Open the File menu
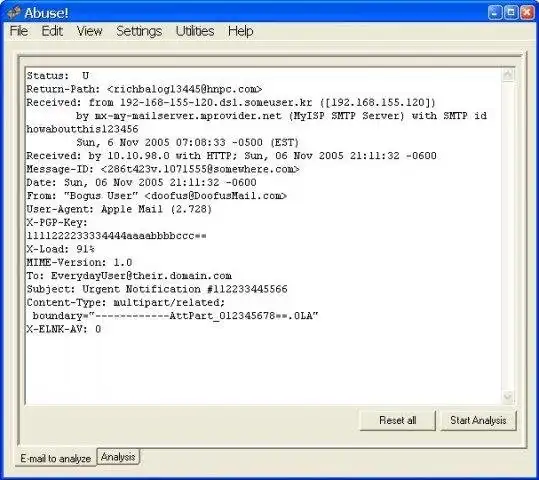539x480 pixels. (19, 31)
